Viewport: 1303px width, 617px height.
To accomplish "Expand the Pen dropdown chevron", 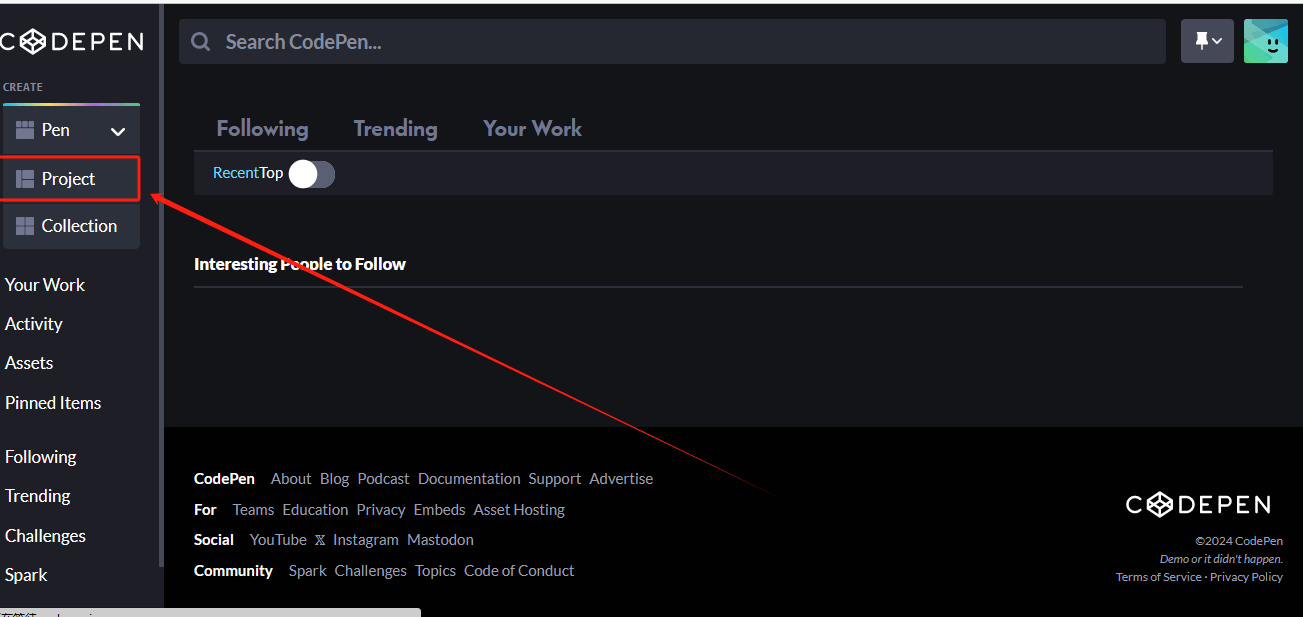I will point(118,131).
